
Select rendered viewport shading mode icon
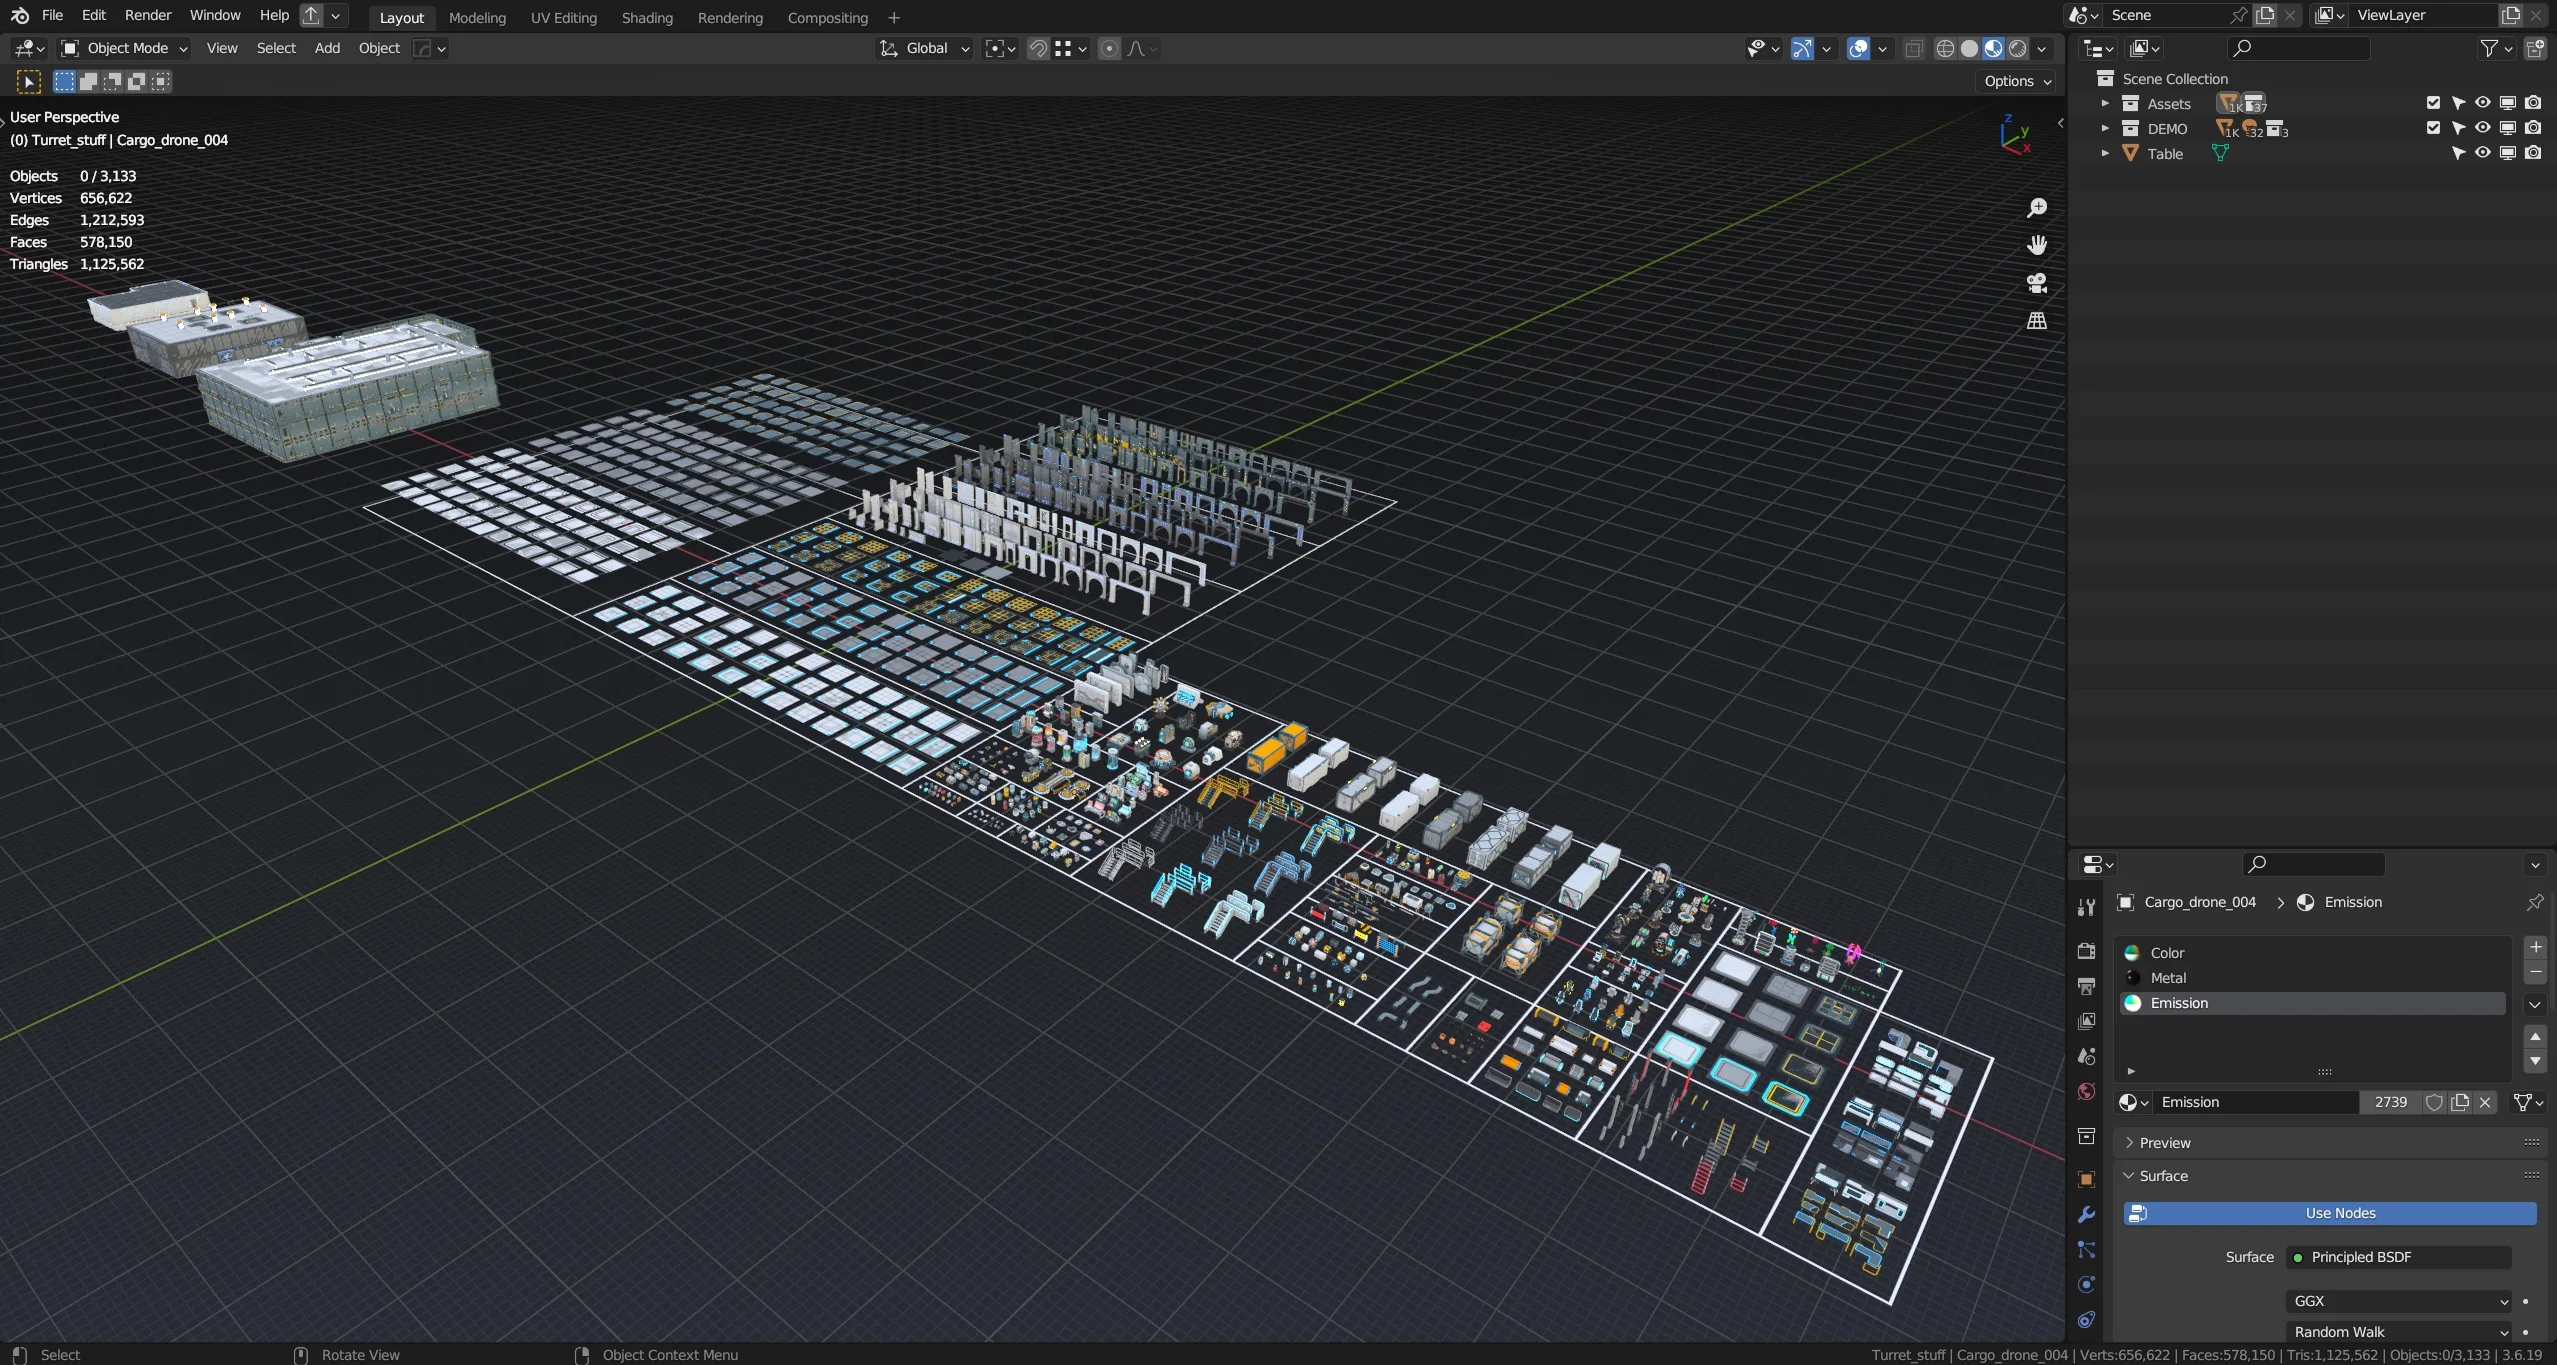pyautogui.click(x=2018, y=49)
